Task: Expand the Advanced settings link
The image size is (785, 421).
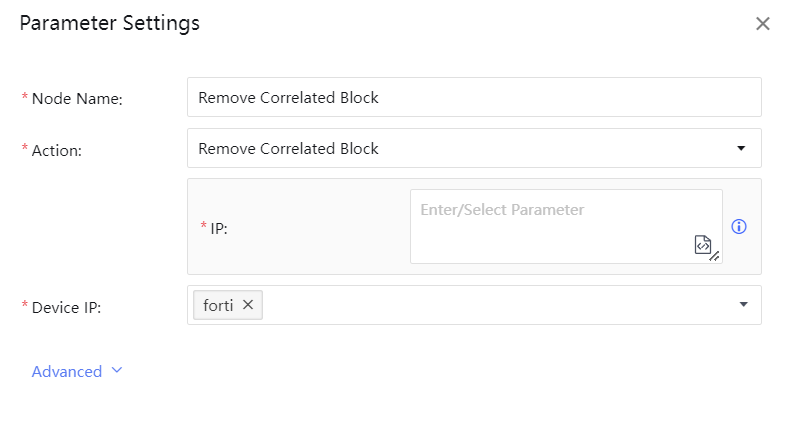Action: tap(67, 372)
